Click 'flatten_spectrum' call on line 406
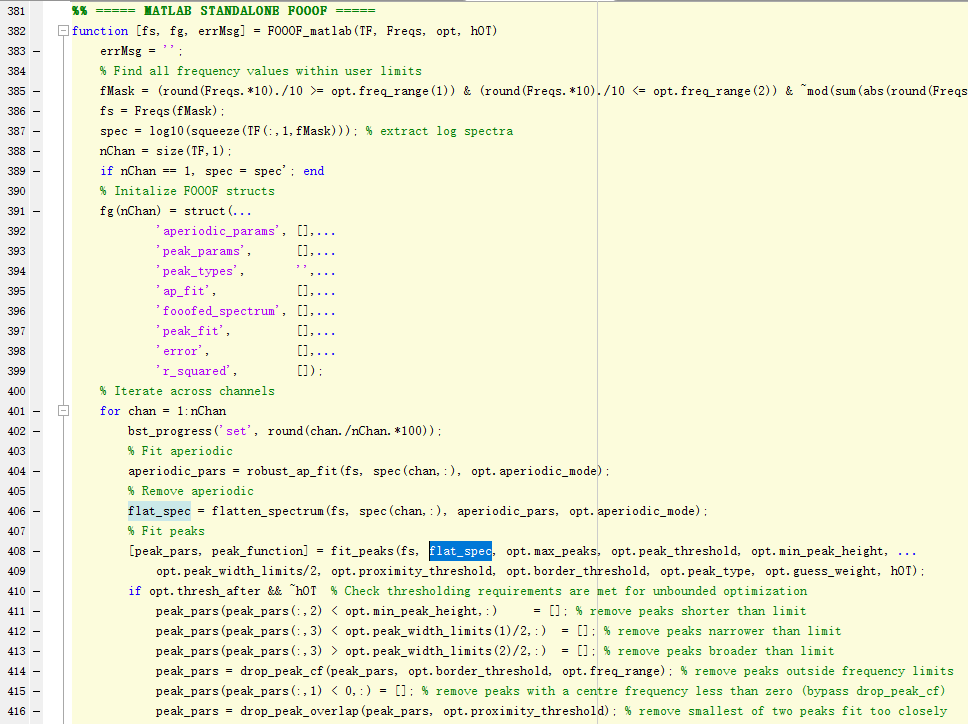The width and height of the screenshot is (968, 724). [268, 511]
